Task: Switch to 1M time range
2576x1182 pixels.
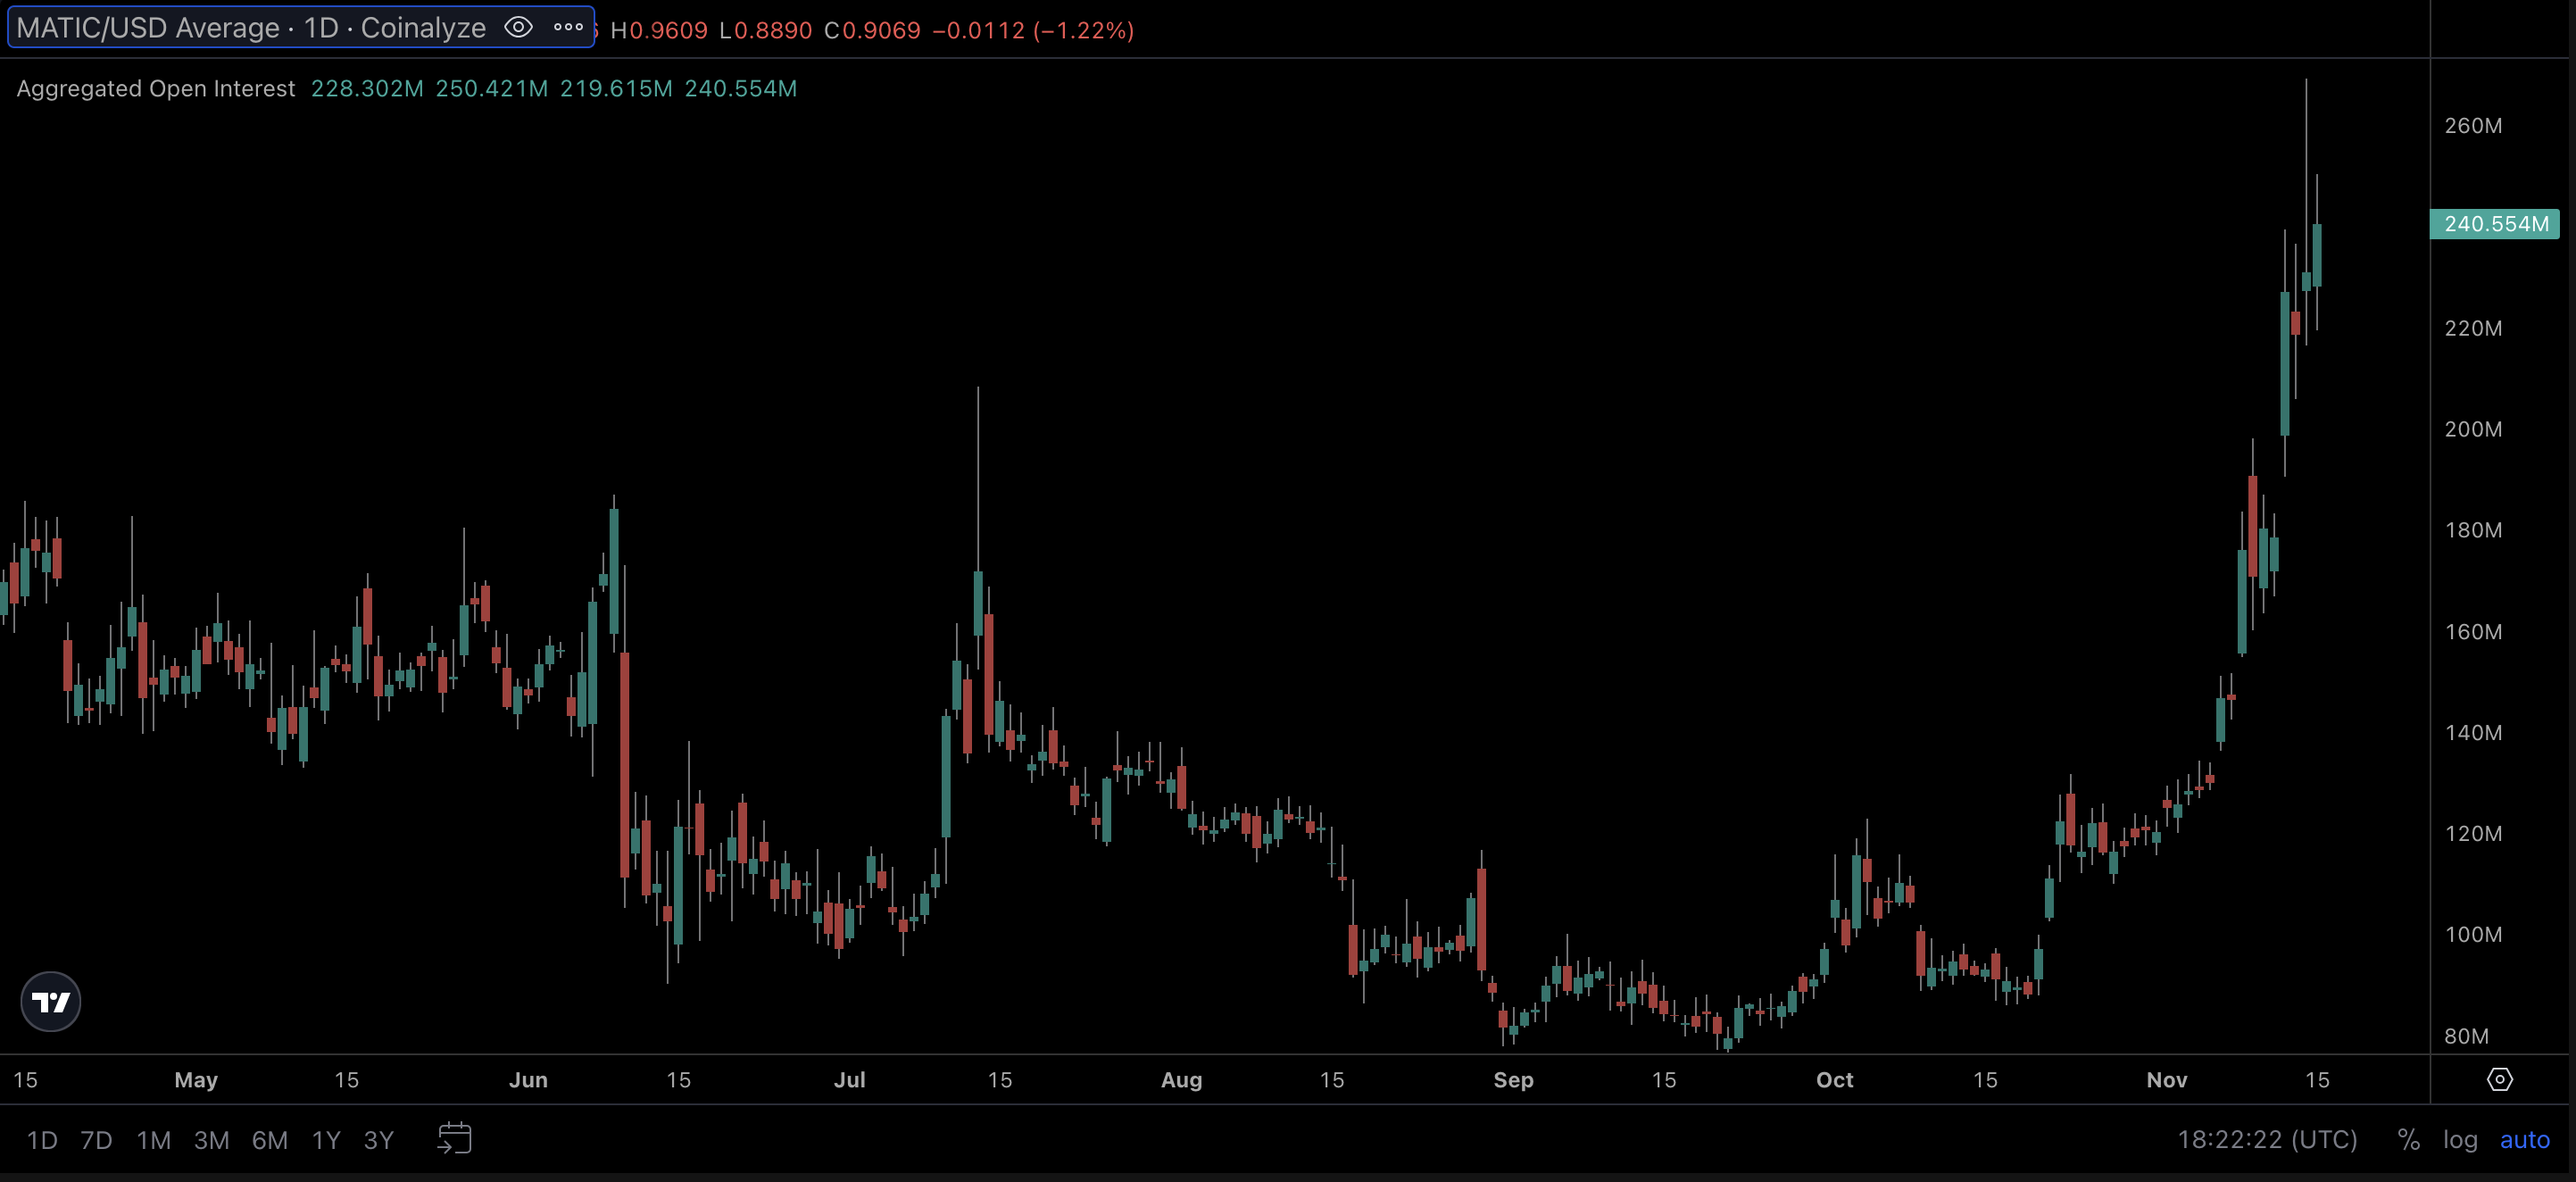Action: (x=153, y=1139)
